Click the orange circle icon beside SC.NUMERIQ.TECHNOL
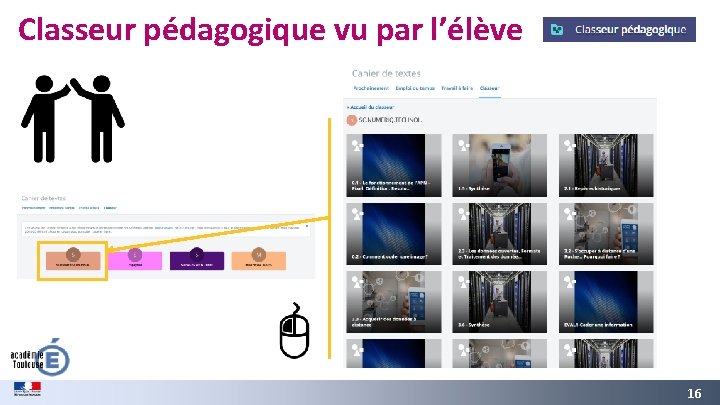 [352, 120]
